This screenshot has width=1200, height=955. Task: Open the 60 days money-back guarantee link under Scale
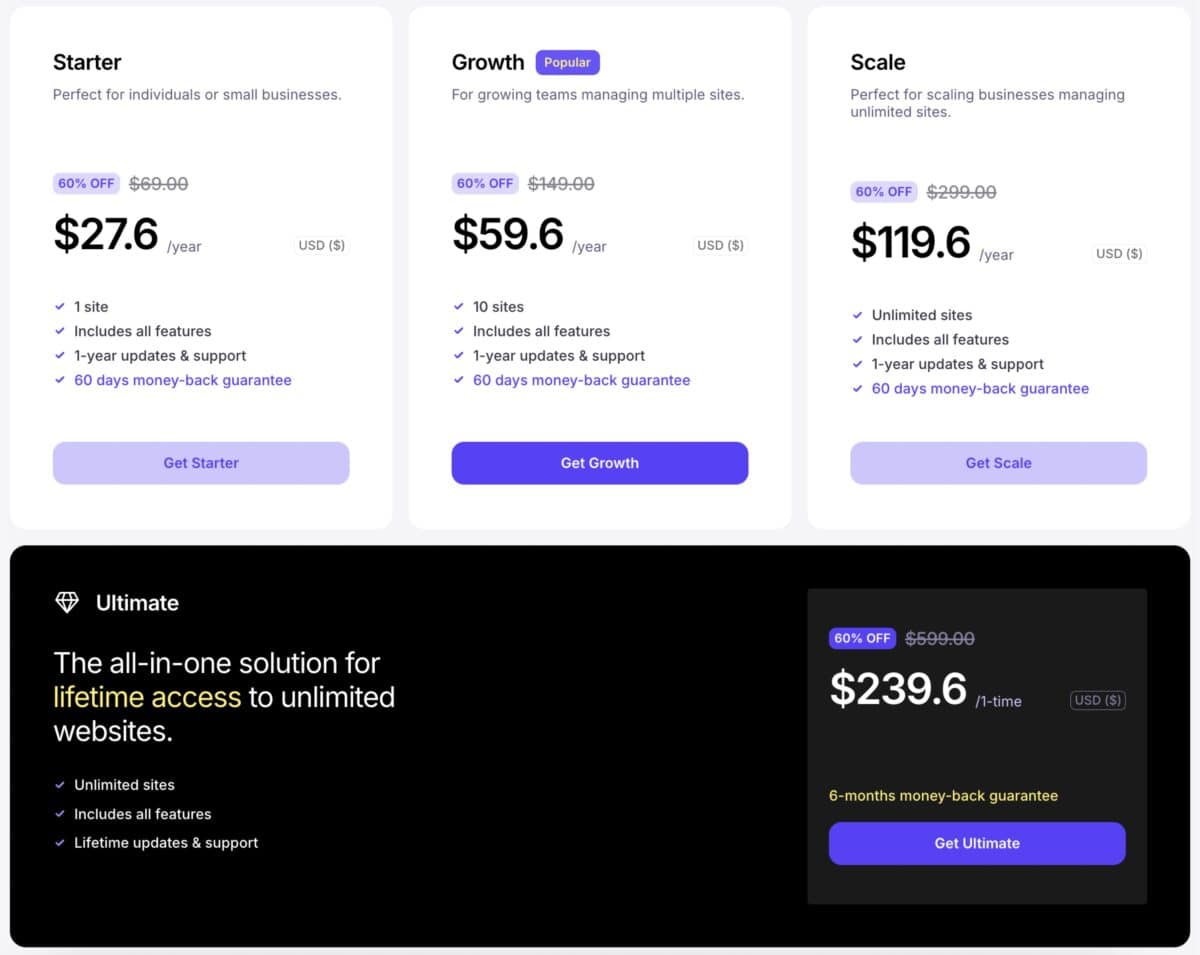coord(979,388)
